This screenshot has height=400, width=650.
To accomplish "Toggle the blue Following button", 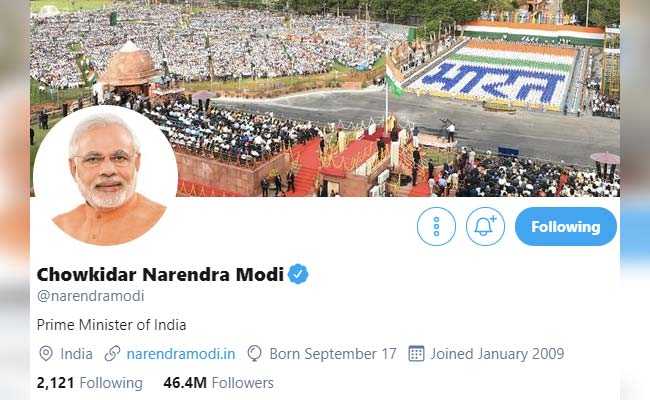I will pos(565,226).
